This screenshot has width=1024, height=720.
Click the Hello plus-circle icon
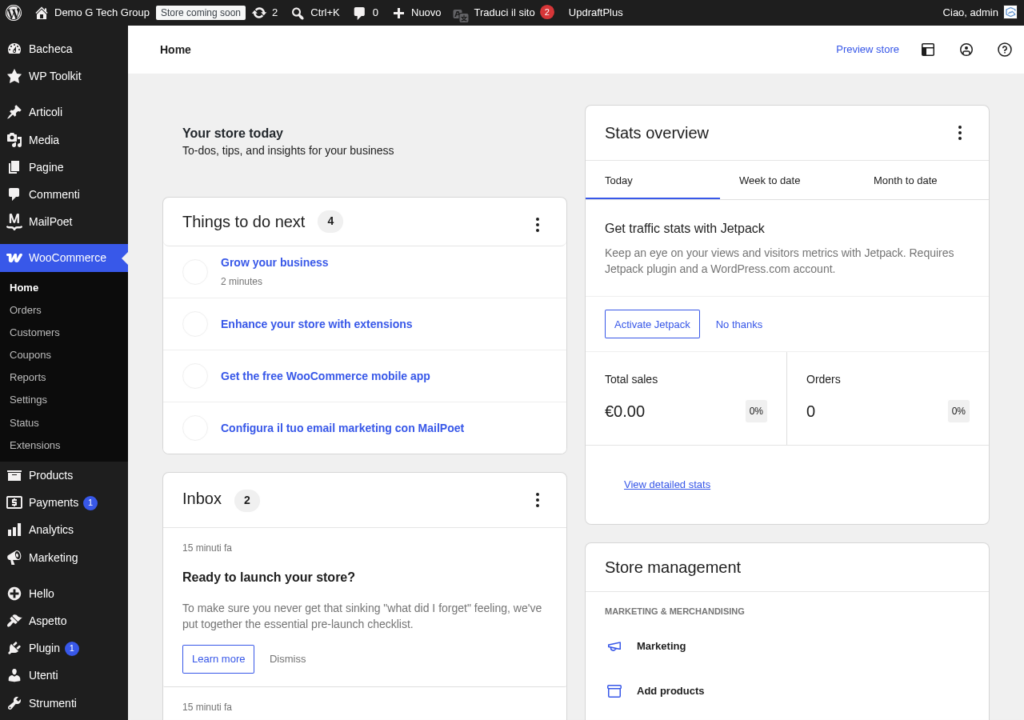point(14,593)
